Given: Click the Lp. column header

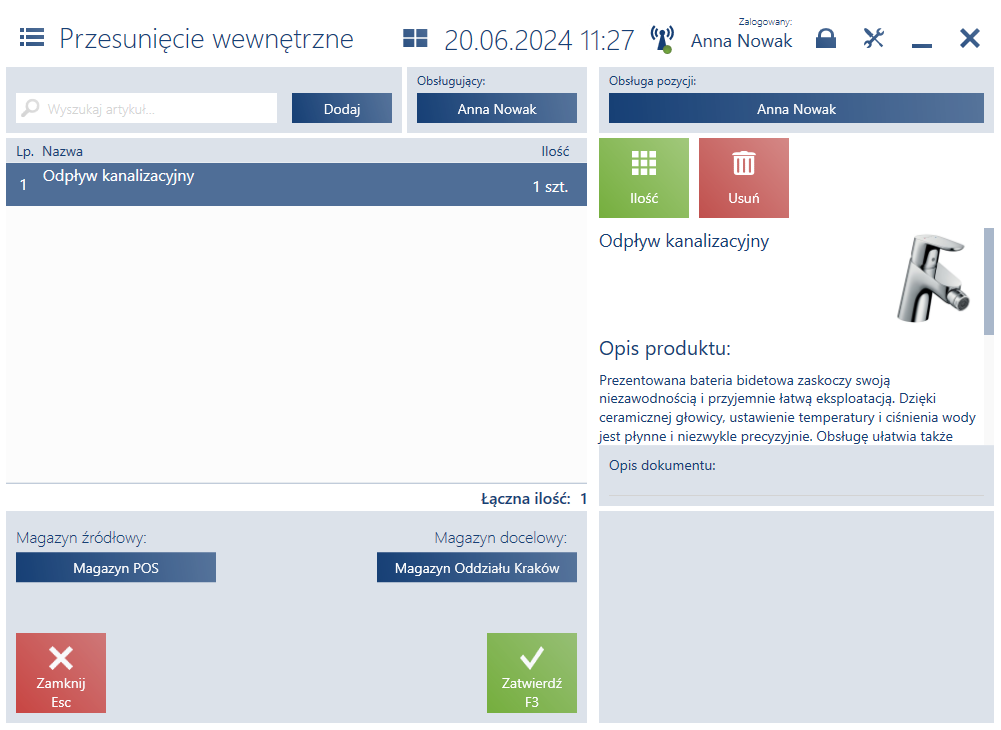Looking at the screenshot, I should (25, 151).
